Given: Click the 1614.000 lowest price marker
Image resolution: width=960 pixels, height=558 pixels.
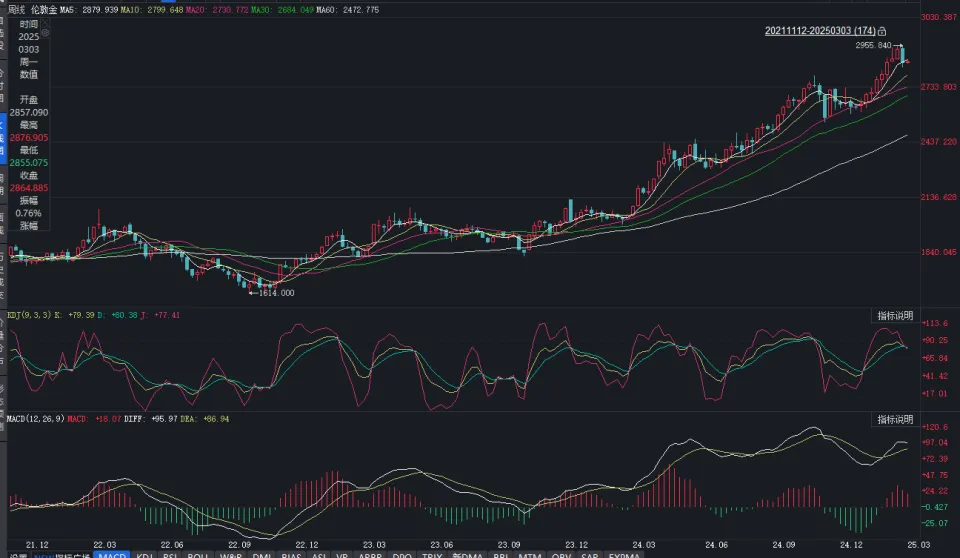Looking at the screenshot, I should point(276,293).
